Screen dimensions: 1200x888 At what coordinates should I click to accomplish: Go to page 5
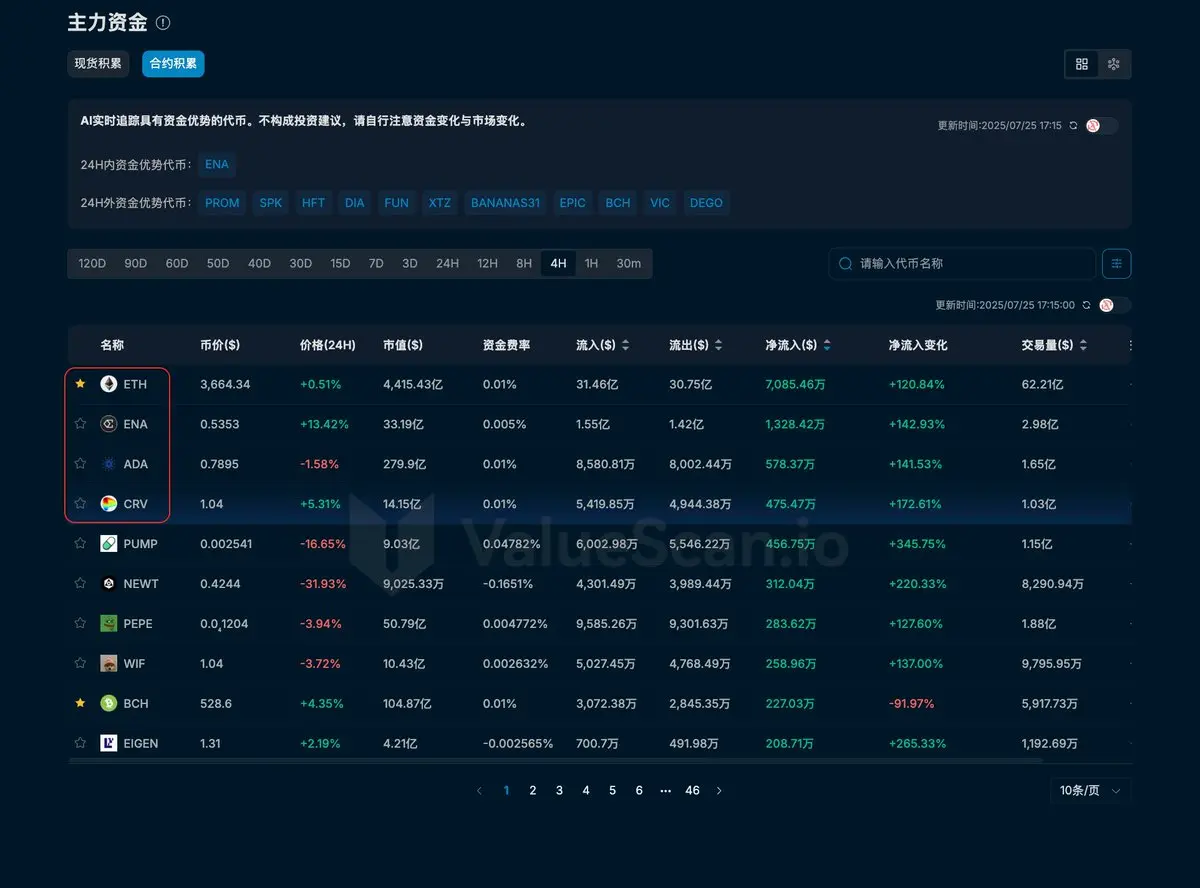click(x=613, y=791)
